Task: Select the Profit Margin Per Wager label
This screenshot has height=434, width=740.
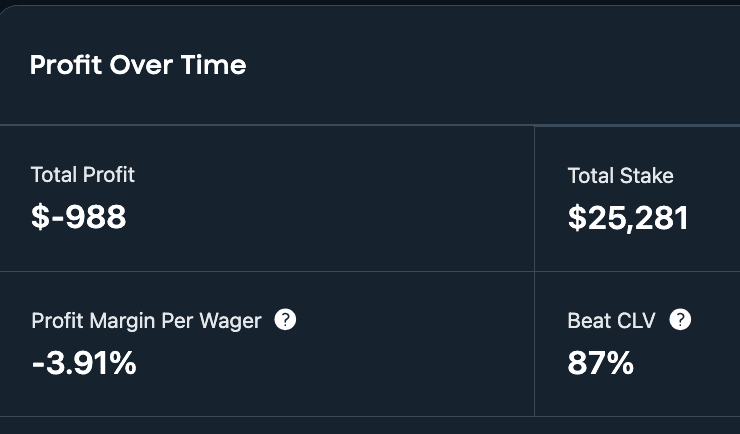Action: coord(146,321)
